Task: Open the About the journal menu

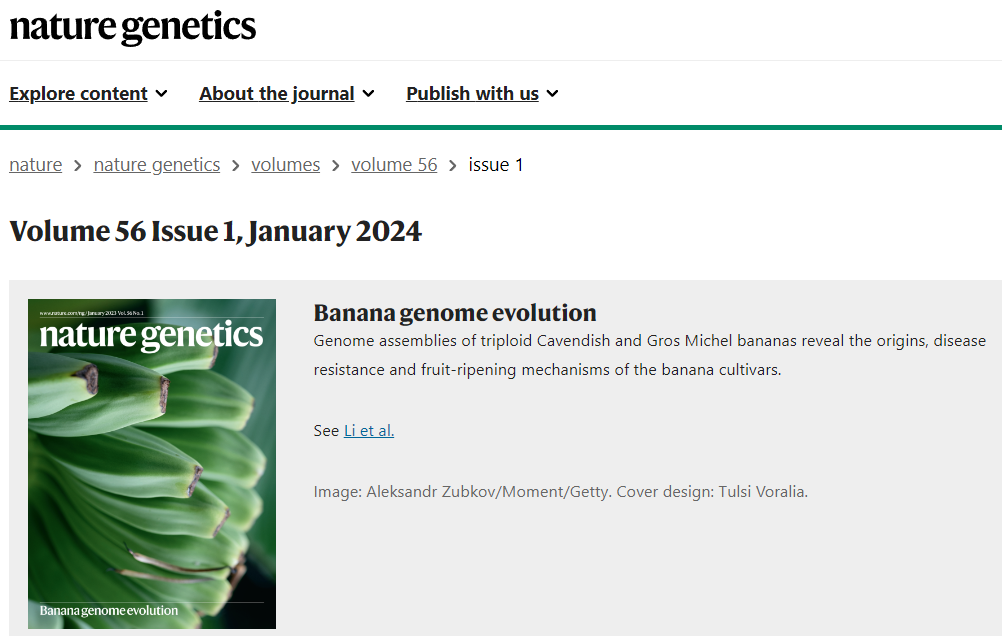Action: (276, 94)
